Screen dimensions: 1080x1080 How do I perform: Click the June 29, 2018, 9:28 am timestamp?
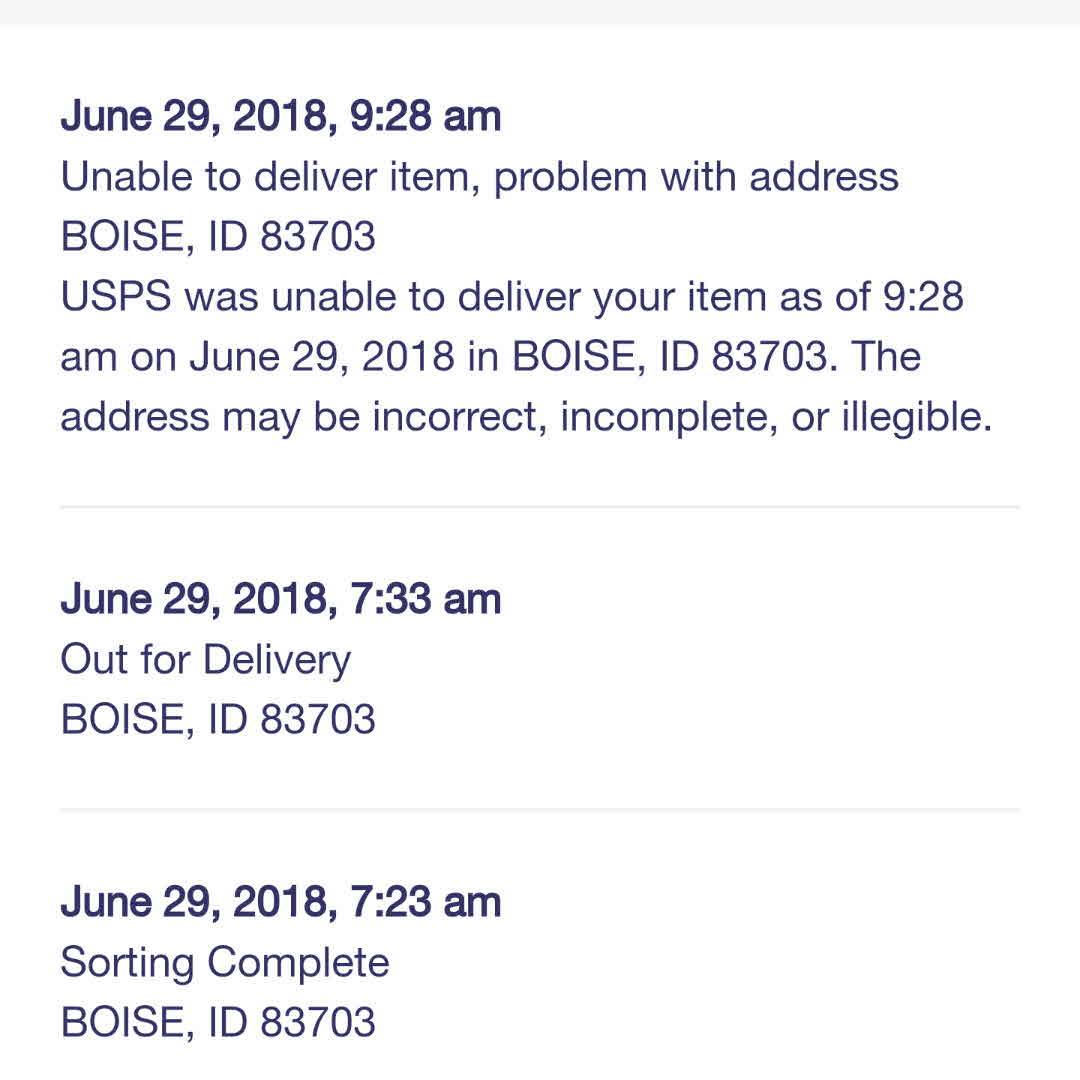[280, 117]
